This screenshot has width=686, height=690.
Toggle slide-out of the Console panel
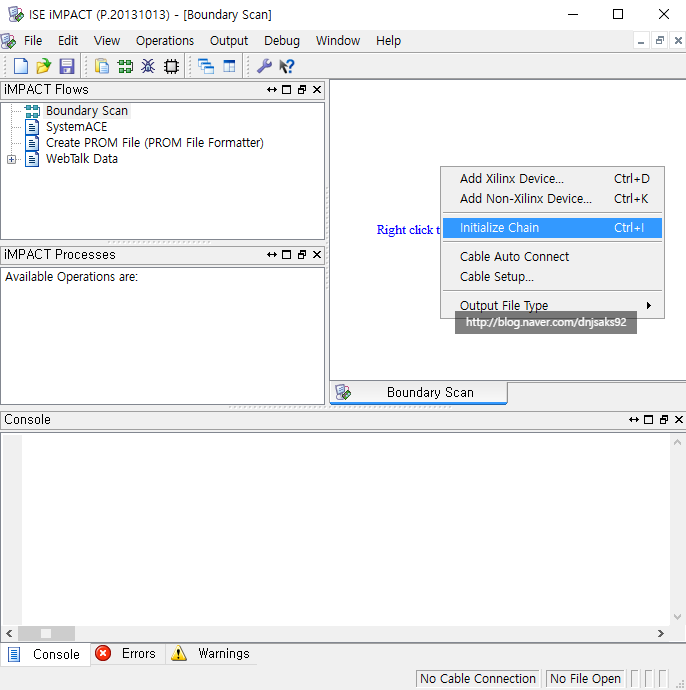(x=634, y=420)
